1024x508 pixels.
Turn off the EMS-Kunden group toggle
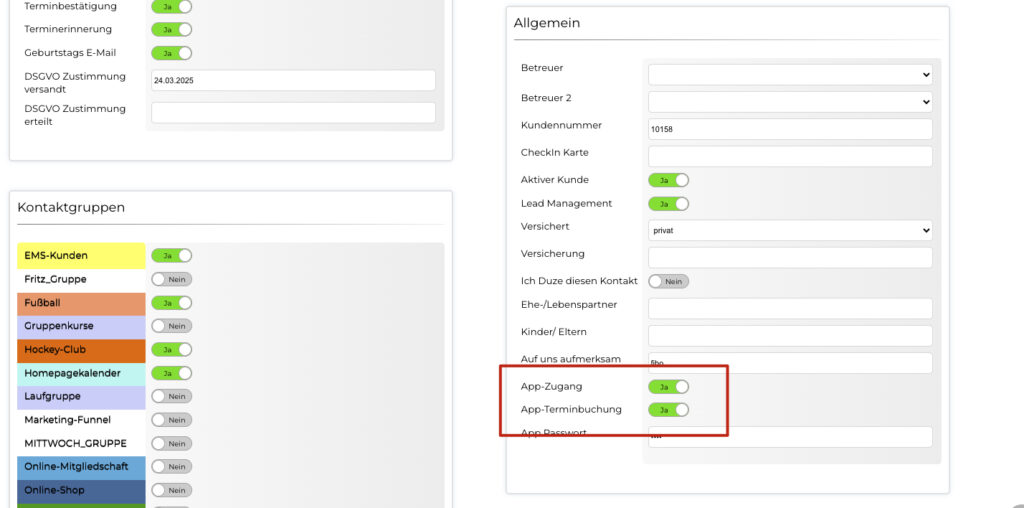point(171,256)
